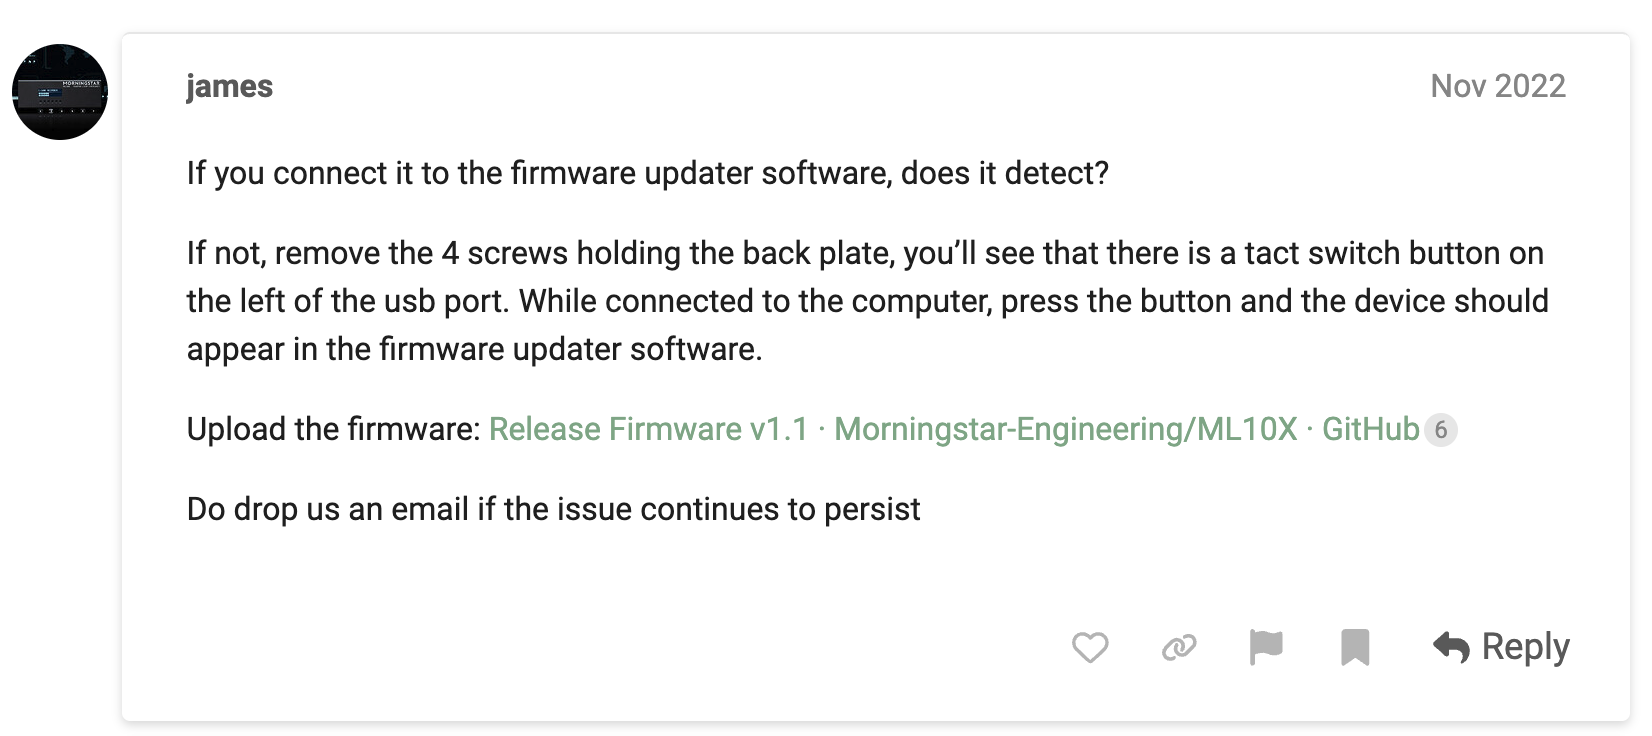Click james's avatar thumbnail

click(60, 92)
